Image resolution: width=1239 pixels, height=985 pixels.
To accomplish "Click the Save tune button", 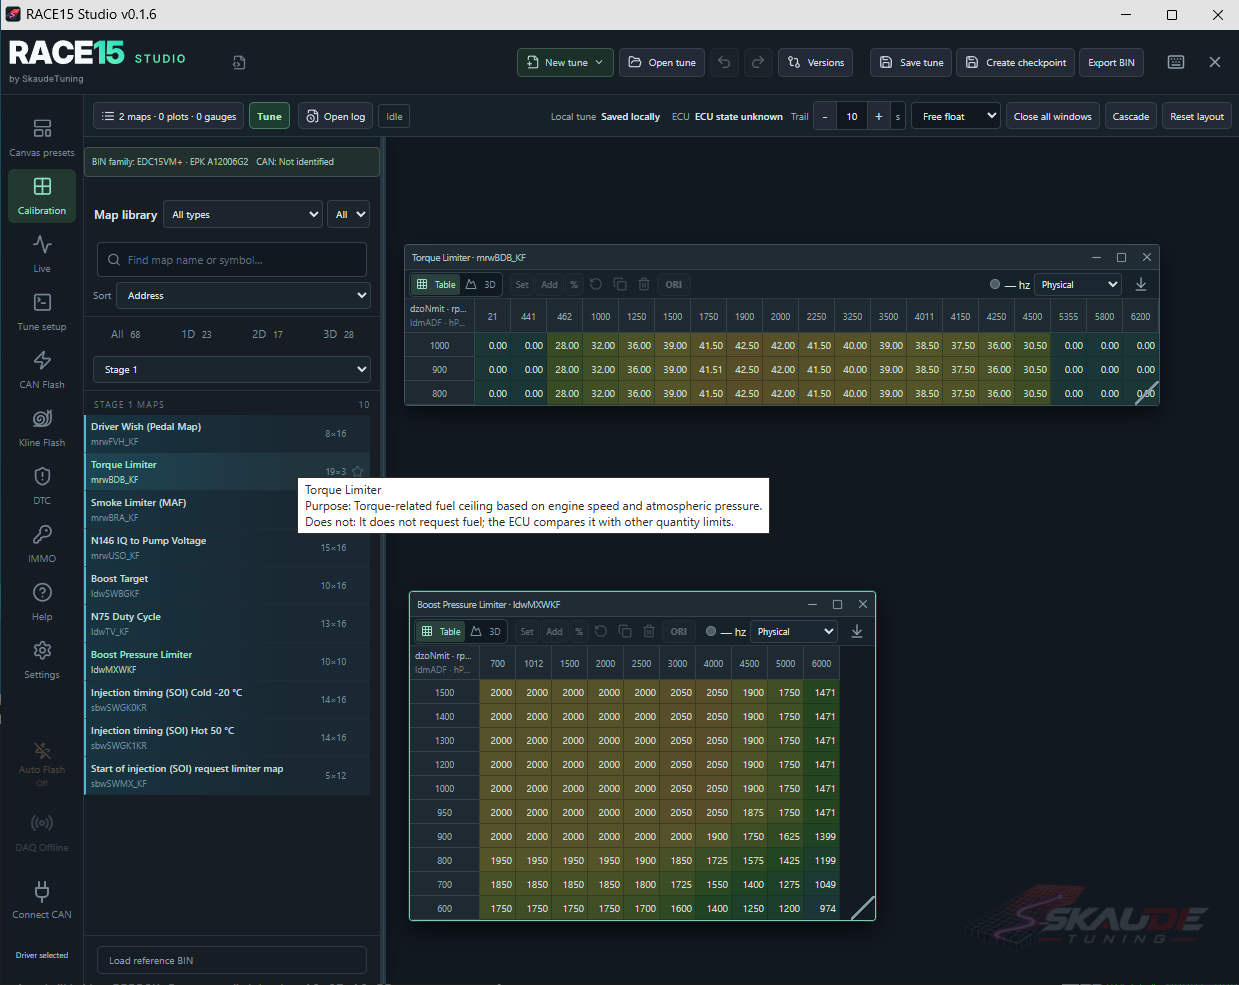I will [911, 62].
